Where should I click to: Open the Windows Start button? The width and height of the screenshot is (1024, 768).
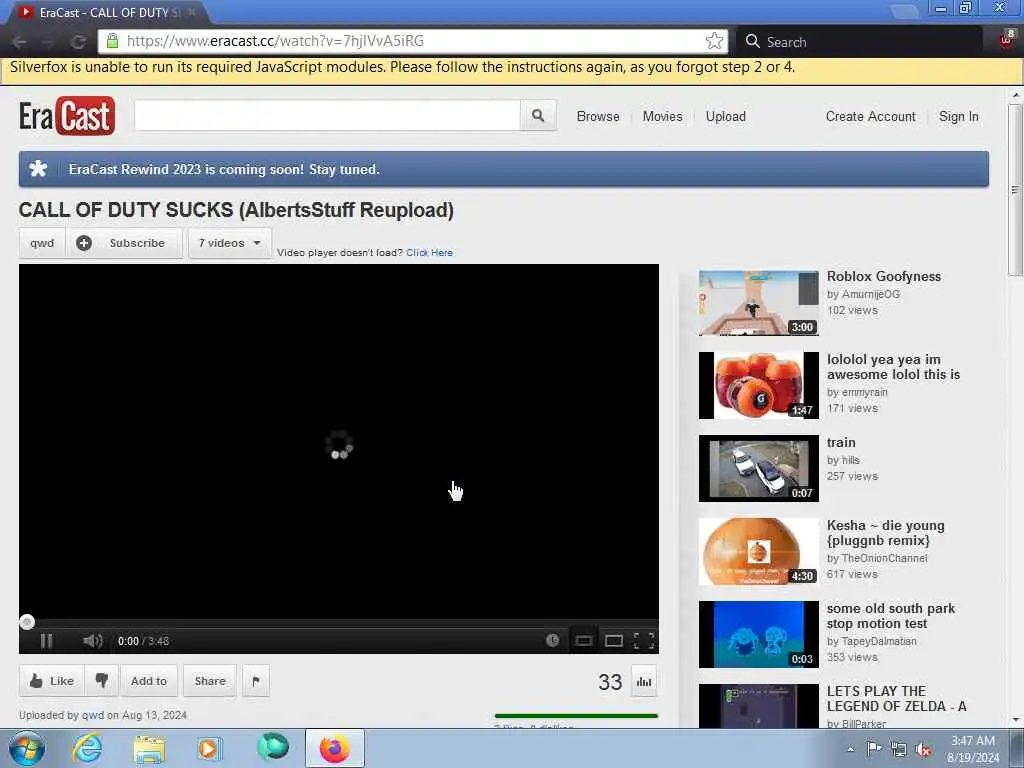[x=27, y=748]
